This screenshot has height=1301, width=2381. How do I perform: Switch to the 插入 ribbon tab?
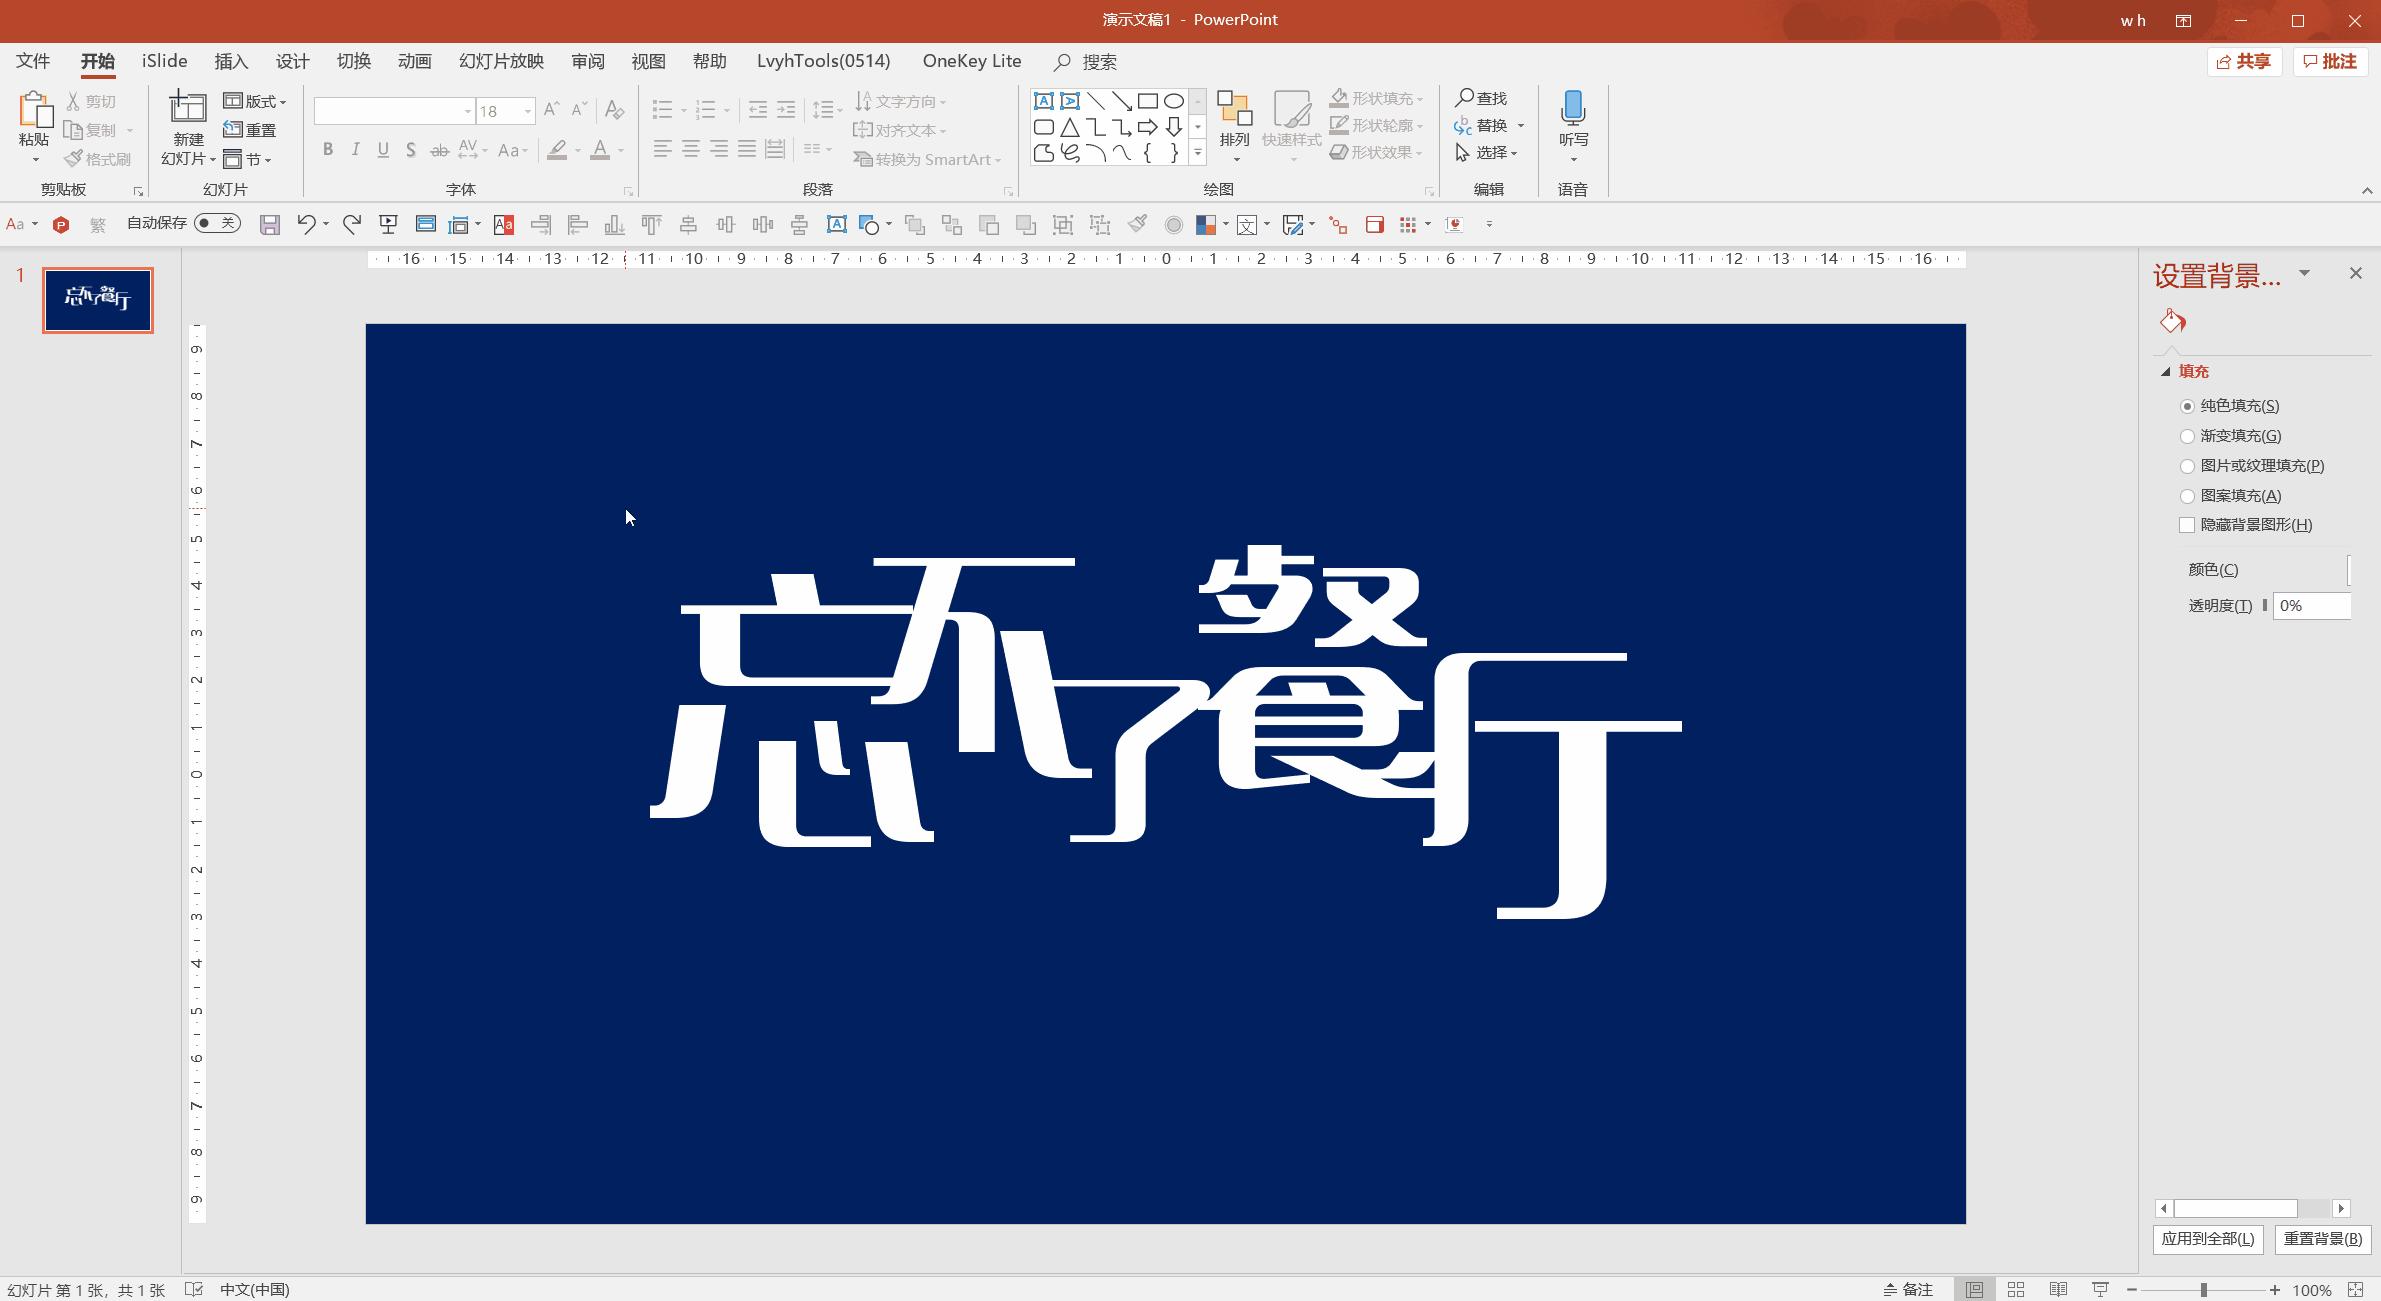tap(230, 61)
